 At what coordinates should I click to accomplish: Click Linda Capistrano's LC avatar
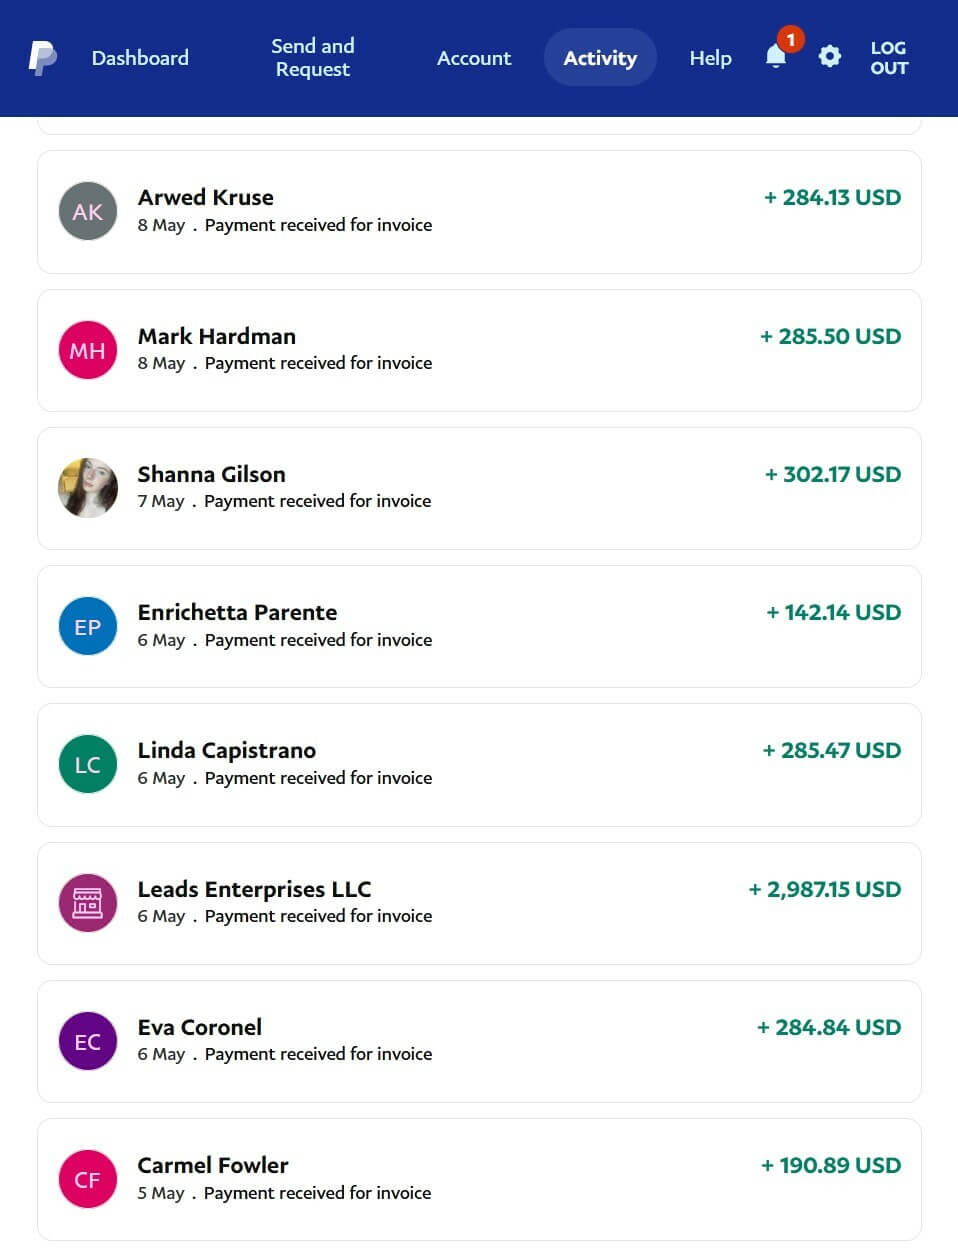click(88, 765)
